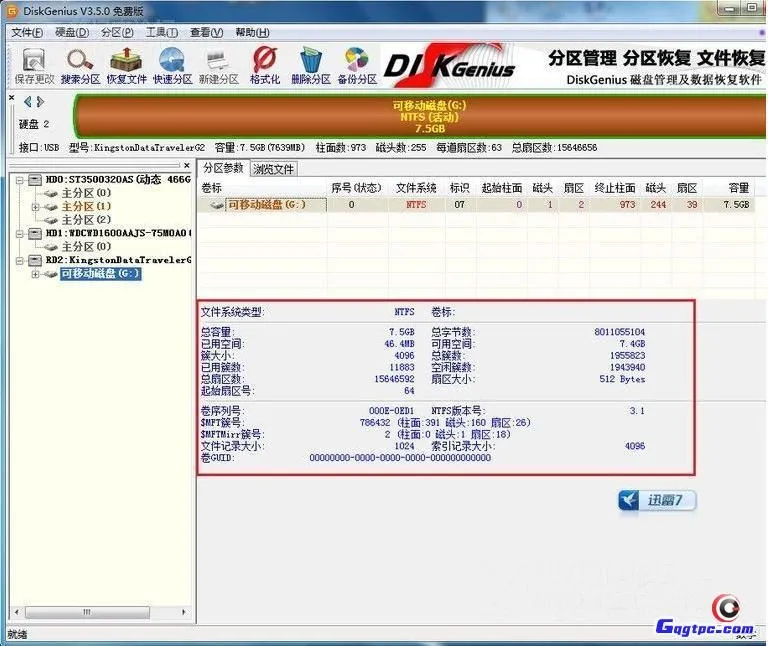Collapse the HD0:ST3500320AS disk tree node
The height and width of the screenshot is (646, 768).
22,180
